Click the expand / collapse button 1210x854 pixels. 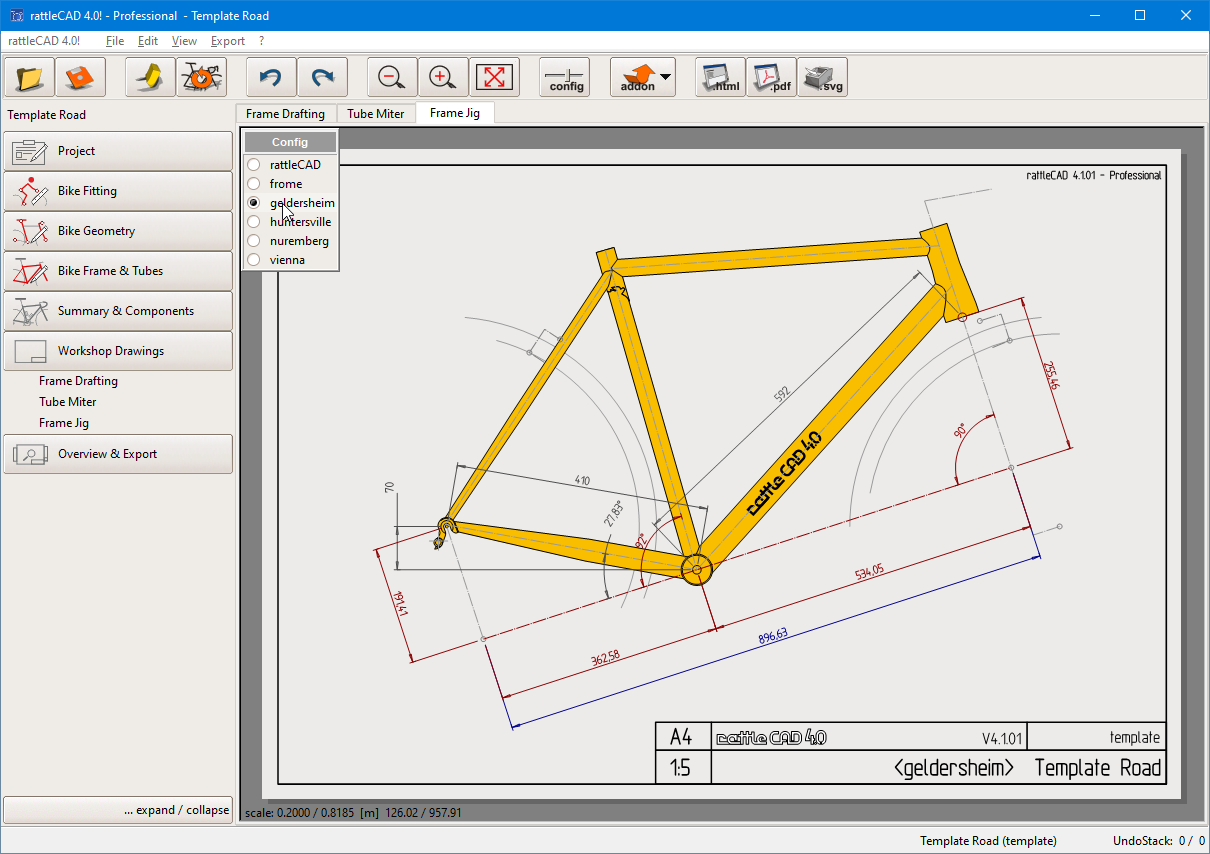[x=118, y=810]
